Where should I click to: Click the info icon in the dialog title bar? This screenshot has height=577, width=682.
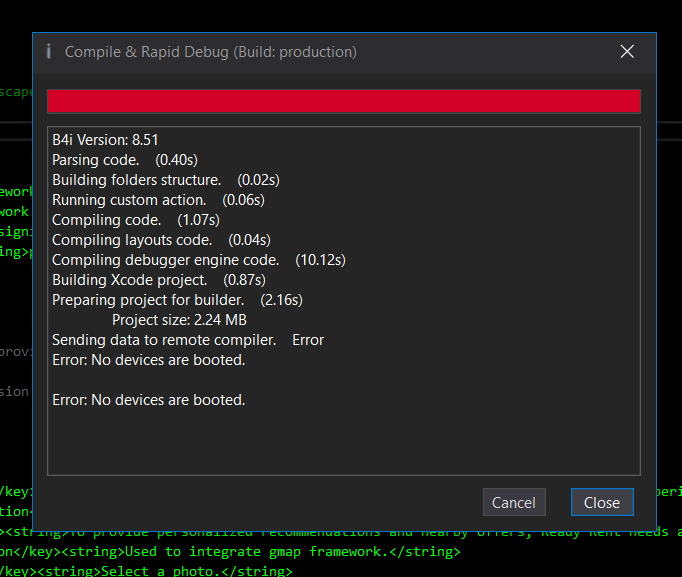(48, 52)
